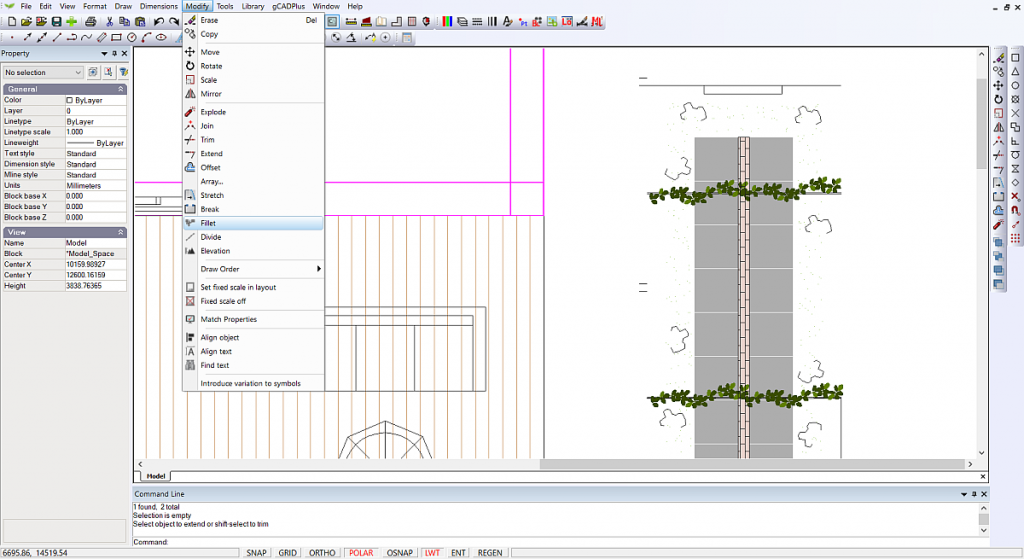Toggle ORTHO mode in status bar
Image resolution: width=1024 pixels, height=559 pixels.
[x=322, y=552]
